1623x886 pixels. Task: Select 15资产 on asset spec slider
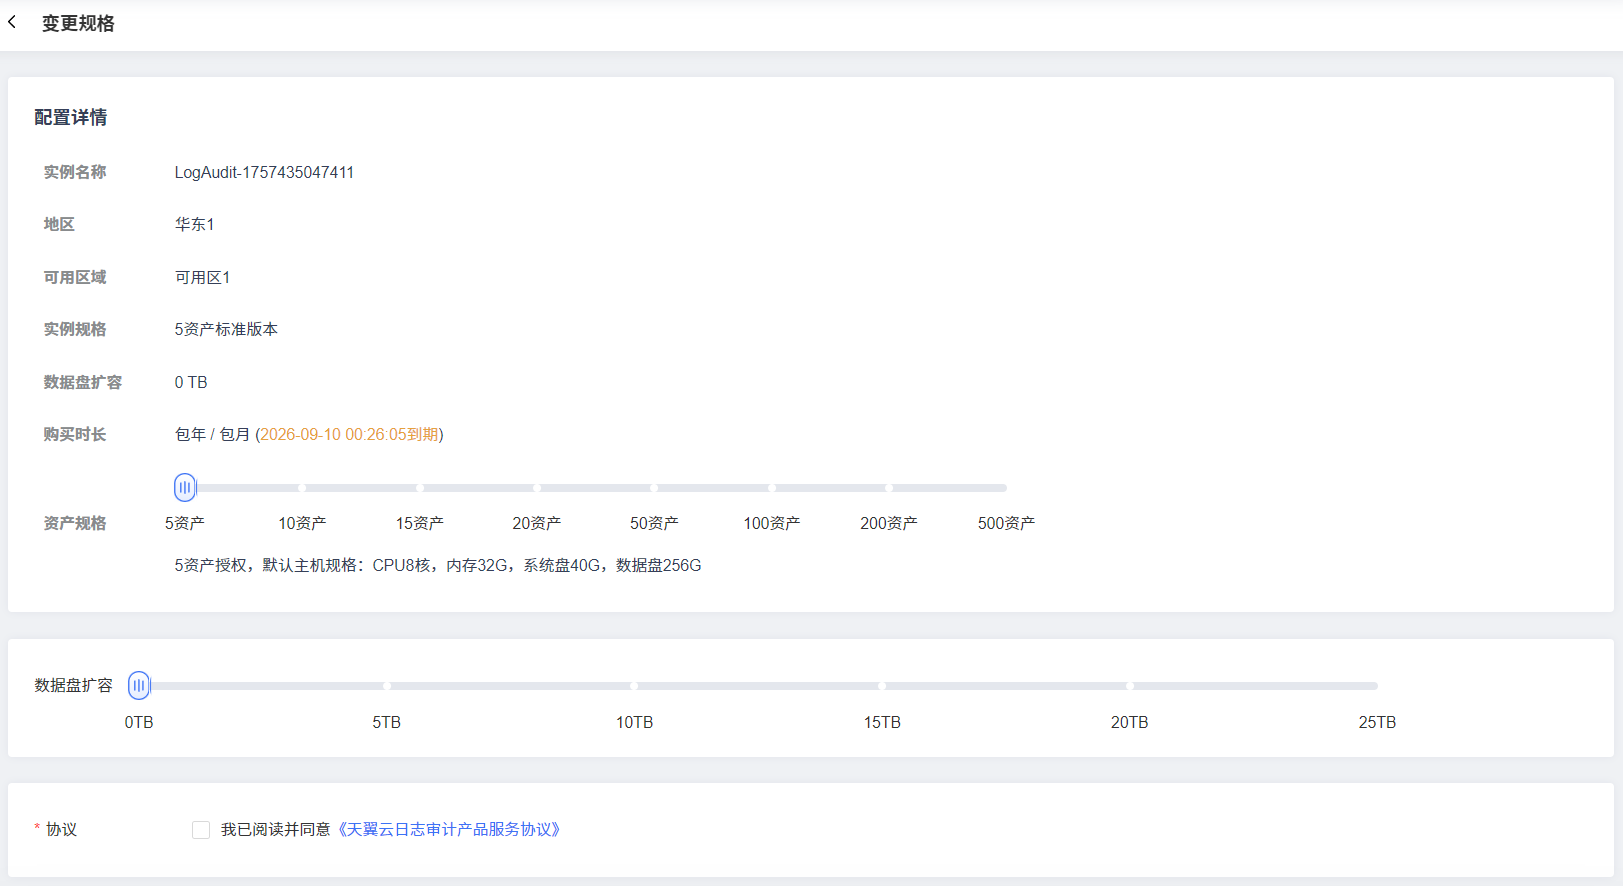coord(420,488)
